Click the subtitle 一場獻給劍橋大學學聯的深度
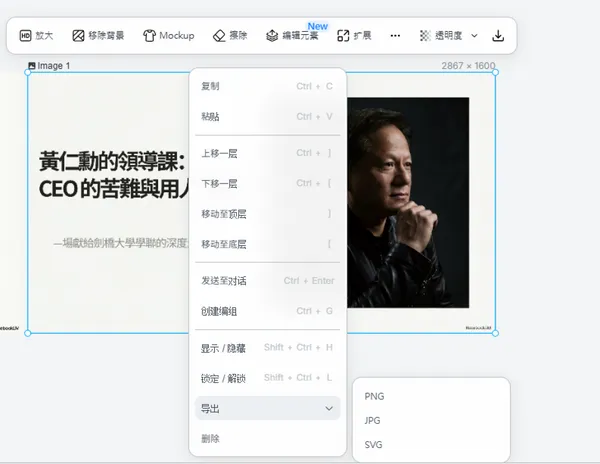The height and width of the screenshot is (464, 600). coord(121,243)
